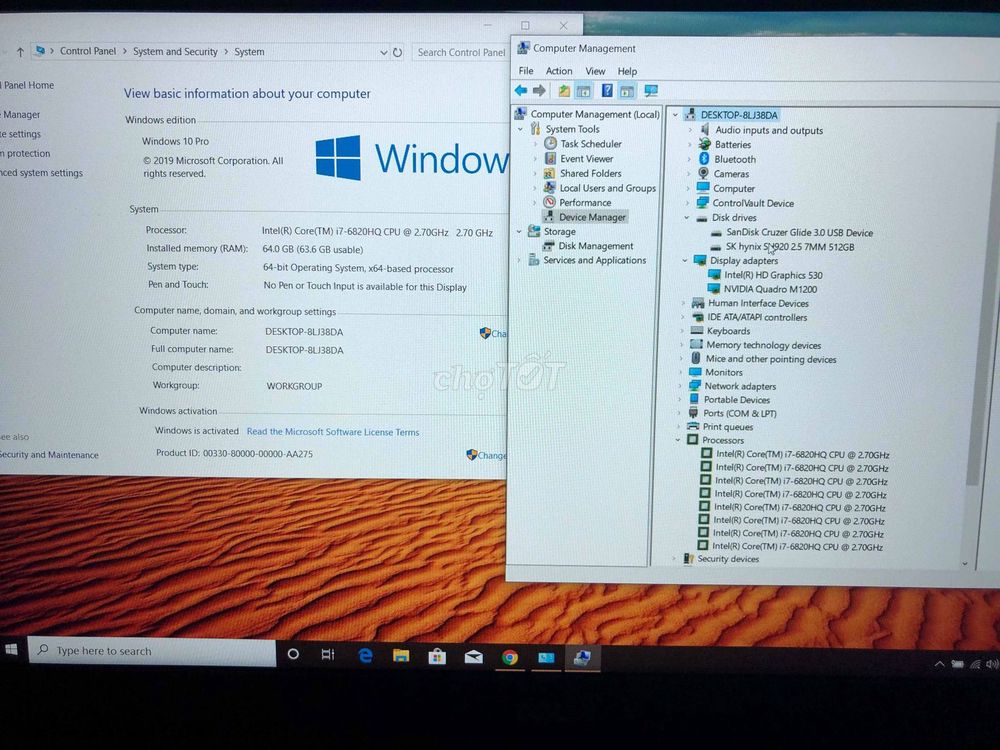The width and height of the screenshot is (1000, 750).
Task: Click the Performance icon in System Tools
Action: pyautogui.click(x=549, y=202)
